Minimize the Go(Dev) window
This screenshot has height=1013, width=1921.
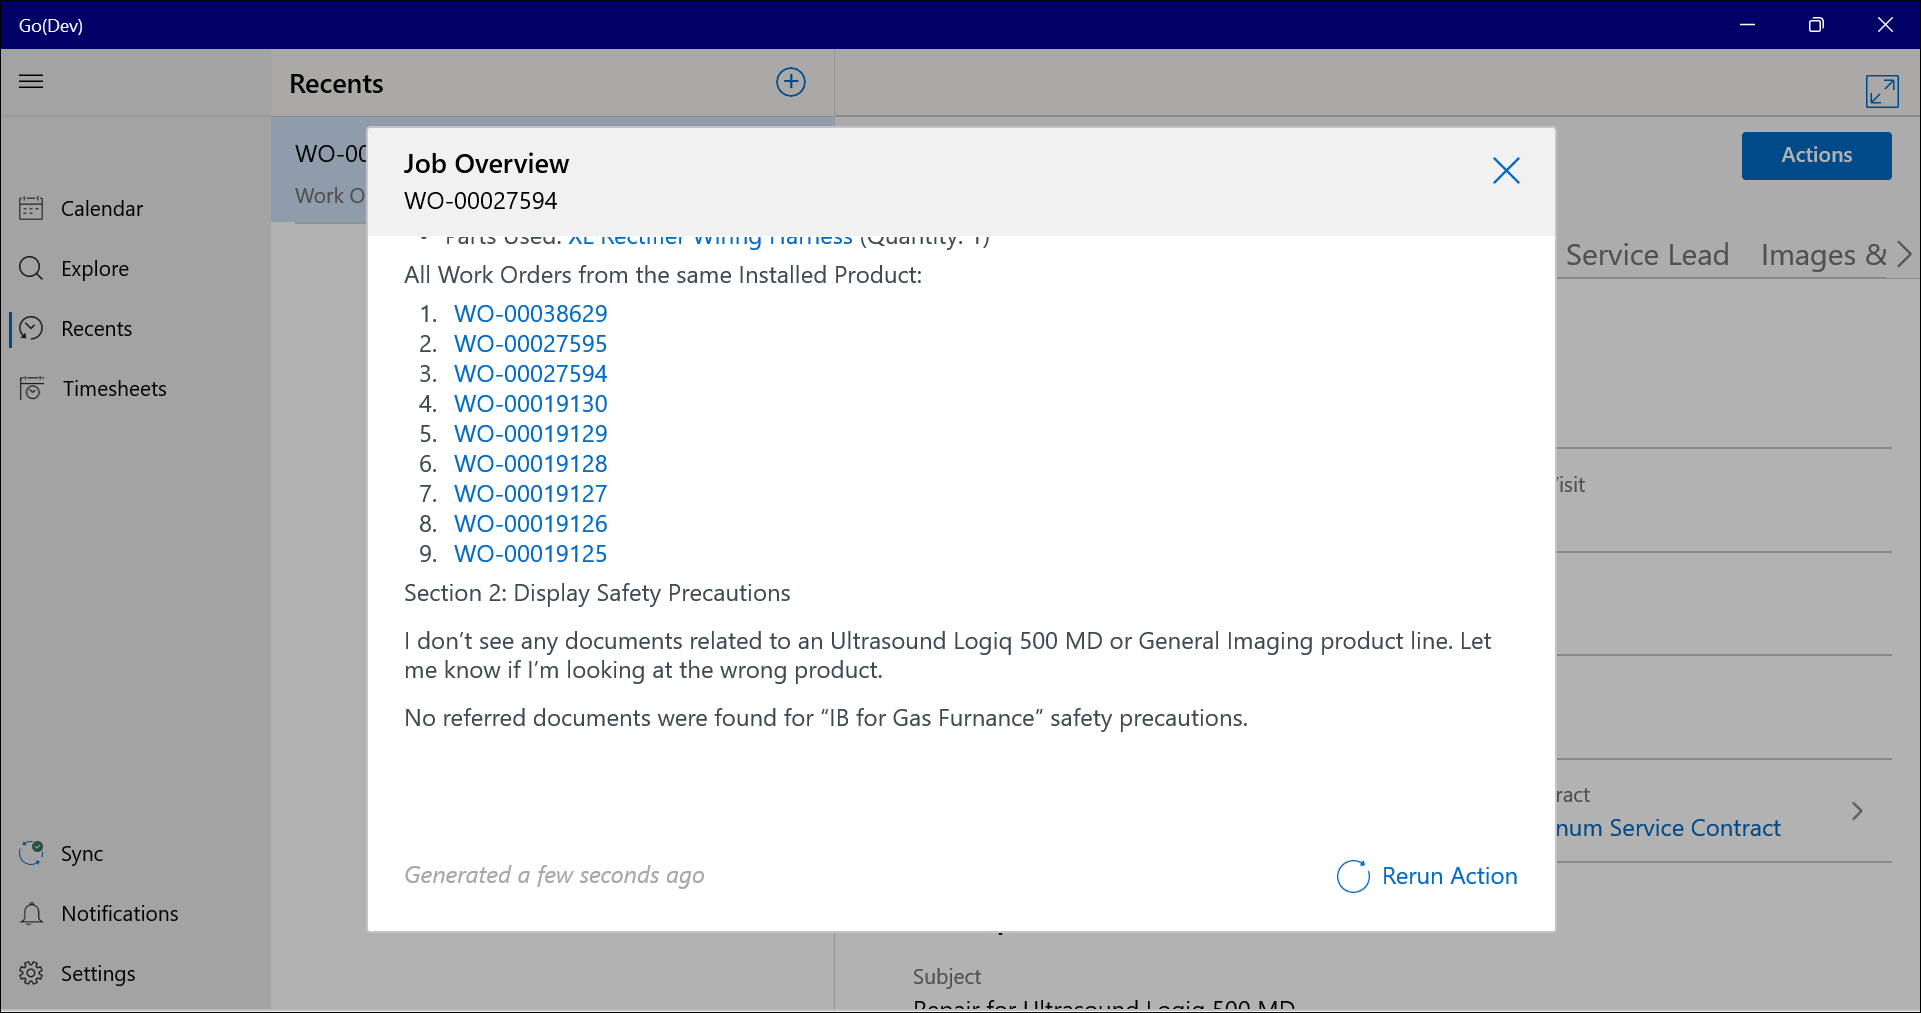point(1748,25)
